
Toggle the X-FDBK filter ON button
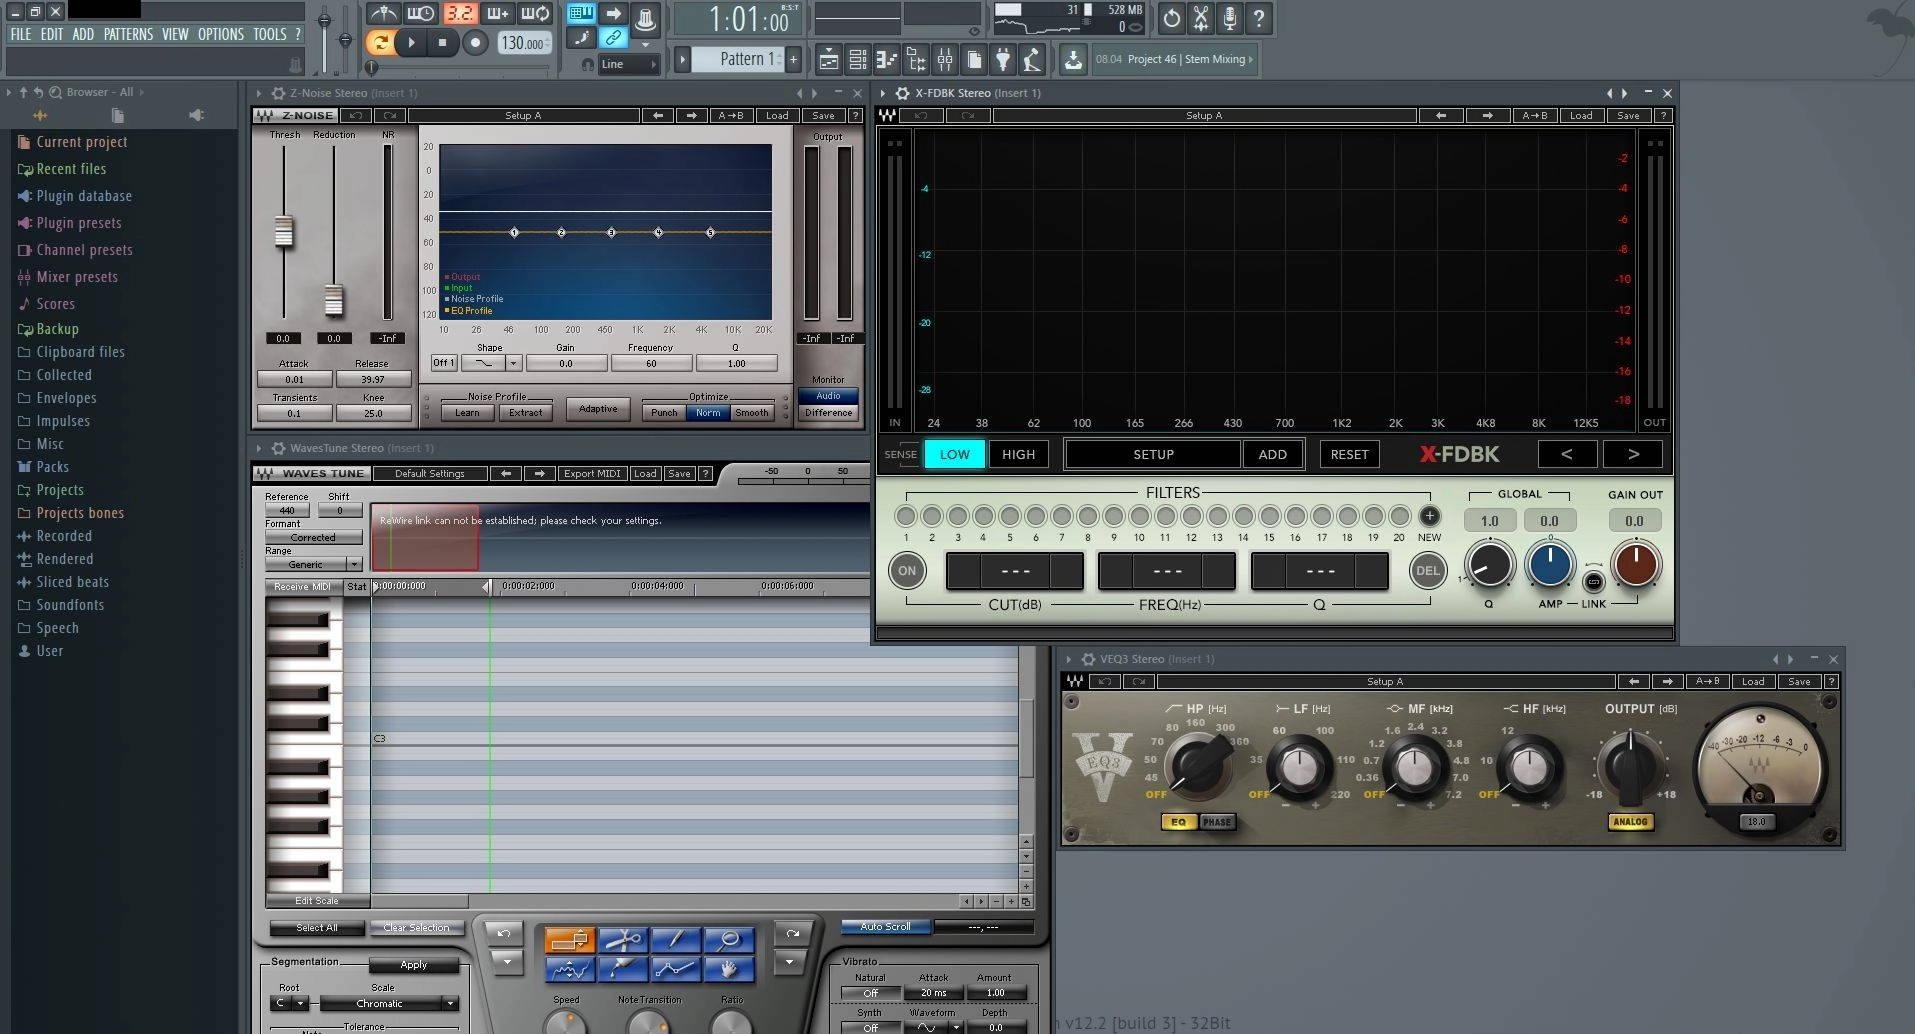point(907,571)
